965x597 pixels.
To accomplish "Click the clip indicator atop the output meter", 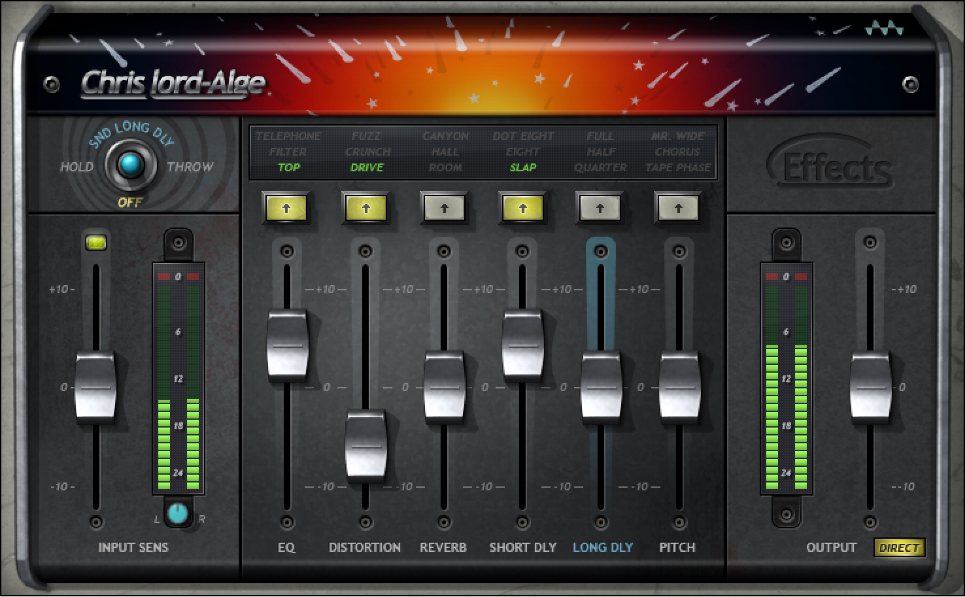I will coord(785,240).
